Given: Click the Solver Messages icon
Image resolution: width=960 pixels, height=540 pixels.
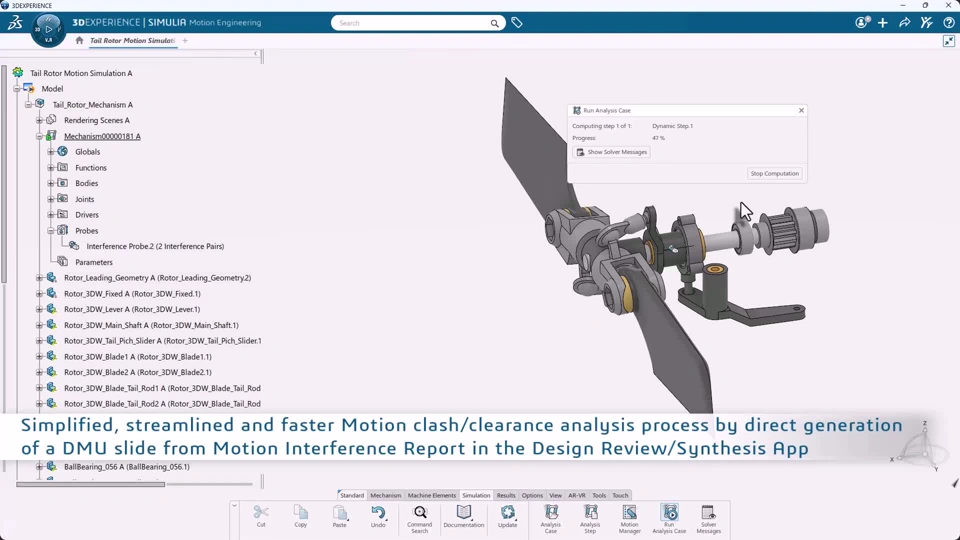Looking at the screenshot, I should [x=708, y=519].
